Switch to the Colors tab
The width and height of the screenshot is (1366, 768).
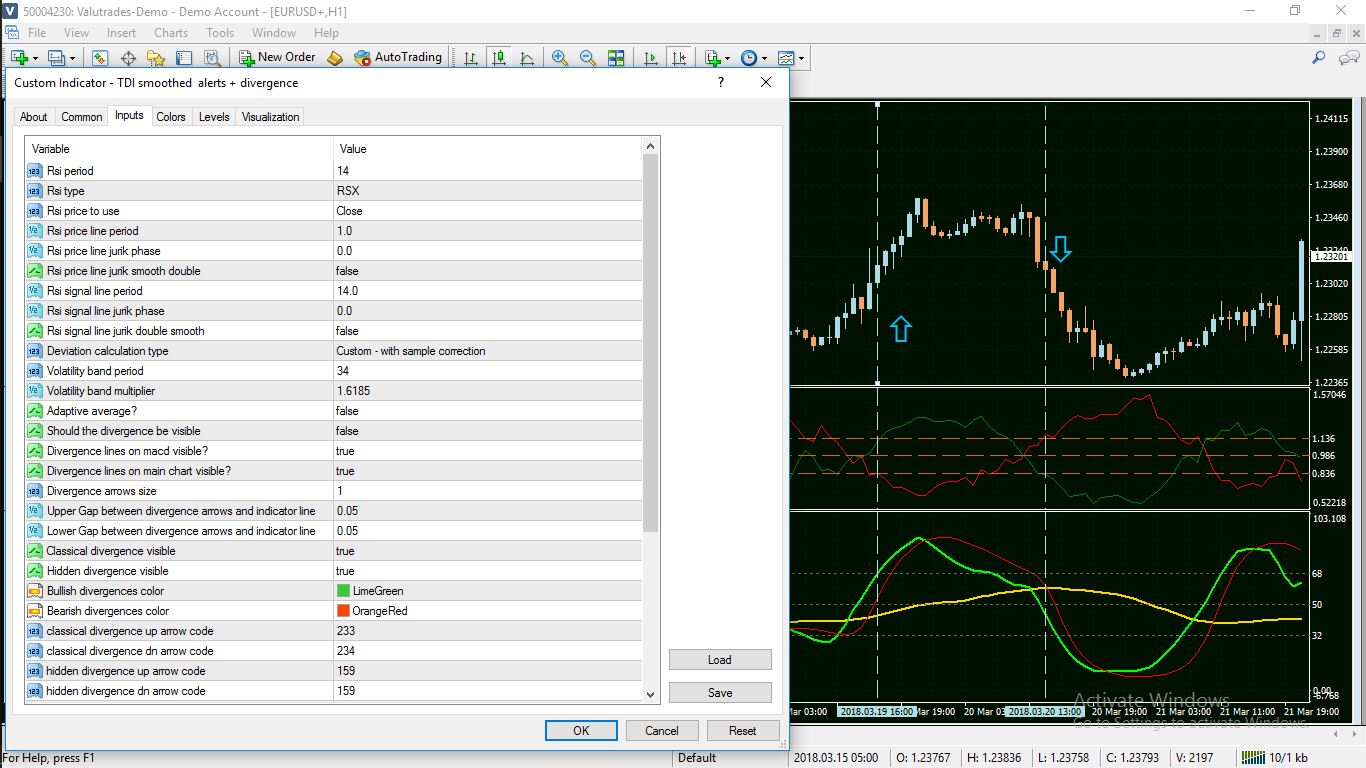click(171, 117)
